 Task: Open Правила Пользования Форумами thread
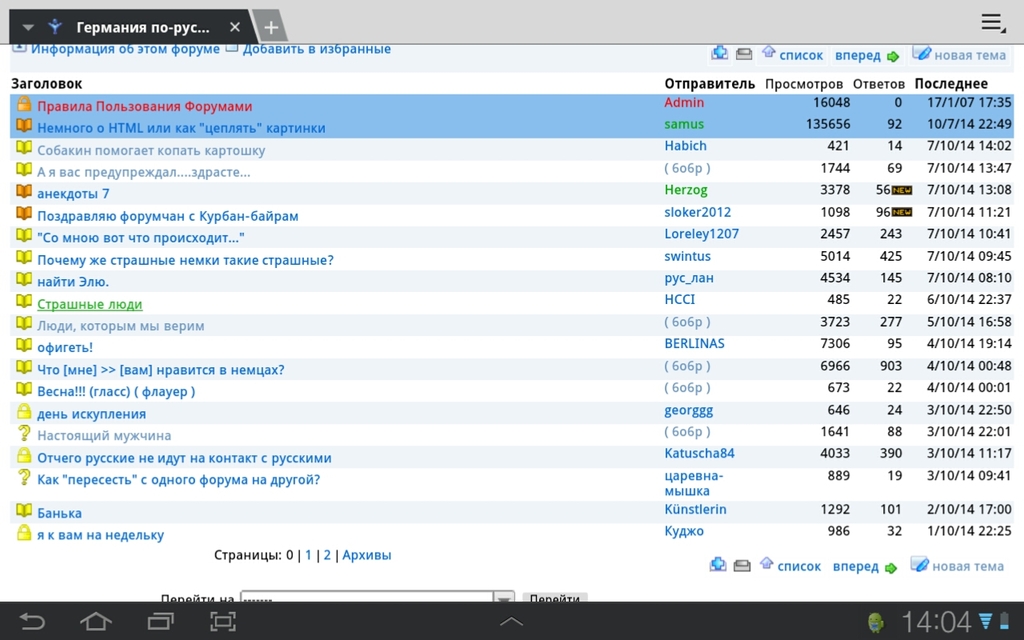pos(144,106)
